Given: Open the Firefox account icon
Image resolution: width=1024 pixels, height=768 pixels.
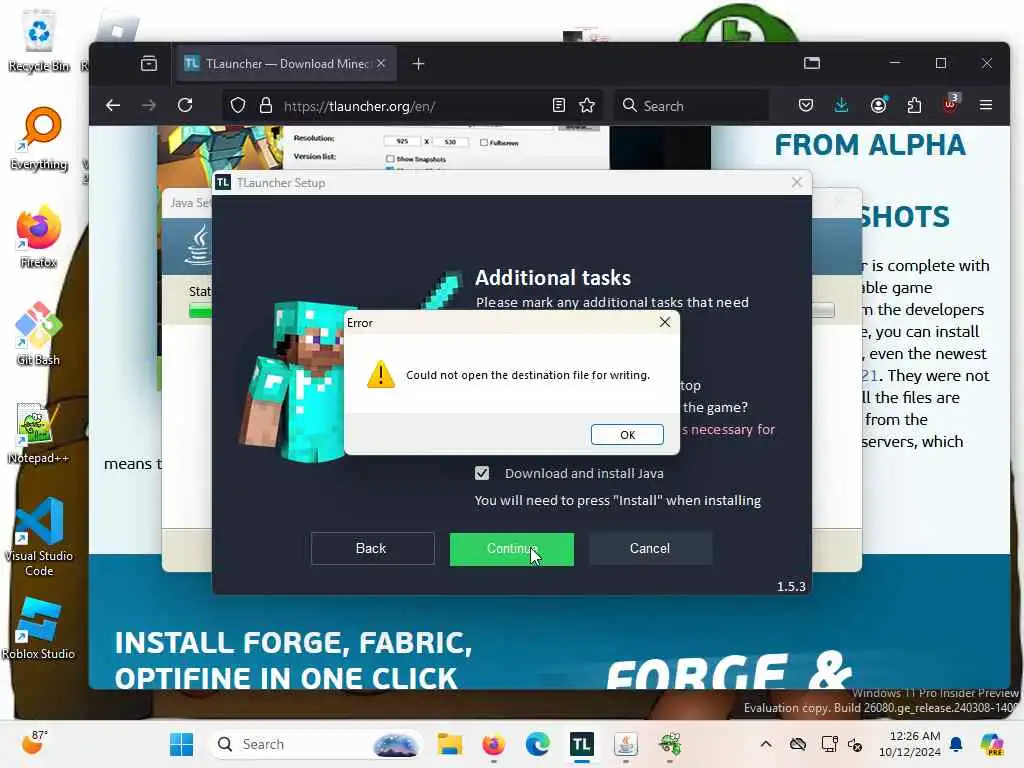Looking at the screenshot, I should tap(878, 105).
